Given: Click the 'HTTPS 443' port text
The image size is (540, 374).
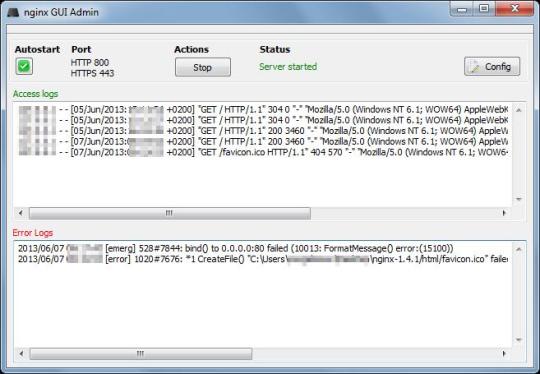Looking at the screenshot, I should pyautogui.click(x=92, y=73).
